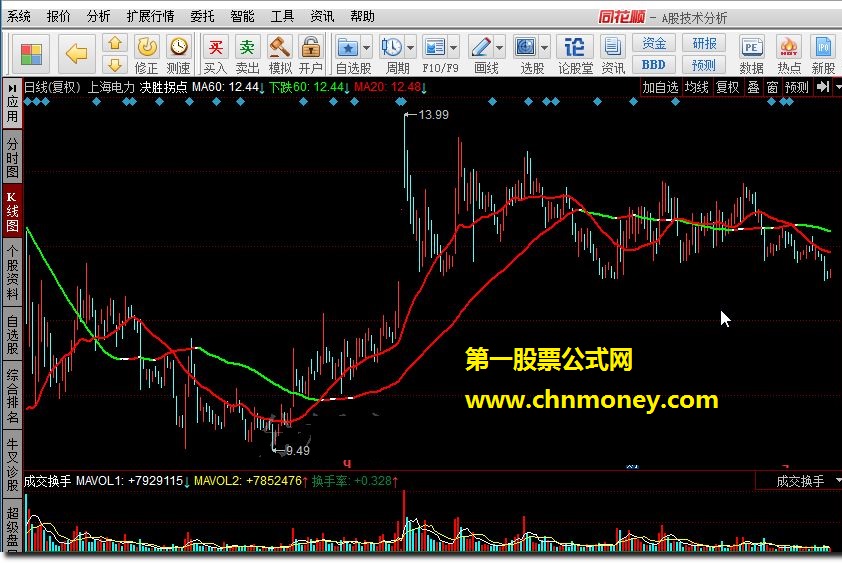Open 模拟 simulated trading

(280, 54)
